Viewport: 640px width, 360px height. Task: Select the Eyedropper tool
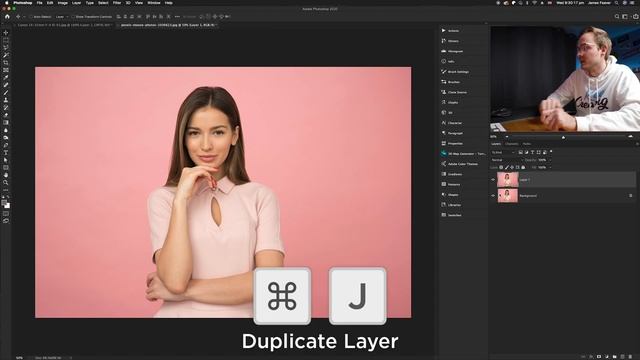(x=6, y=78)
